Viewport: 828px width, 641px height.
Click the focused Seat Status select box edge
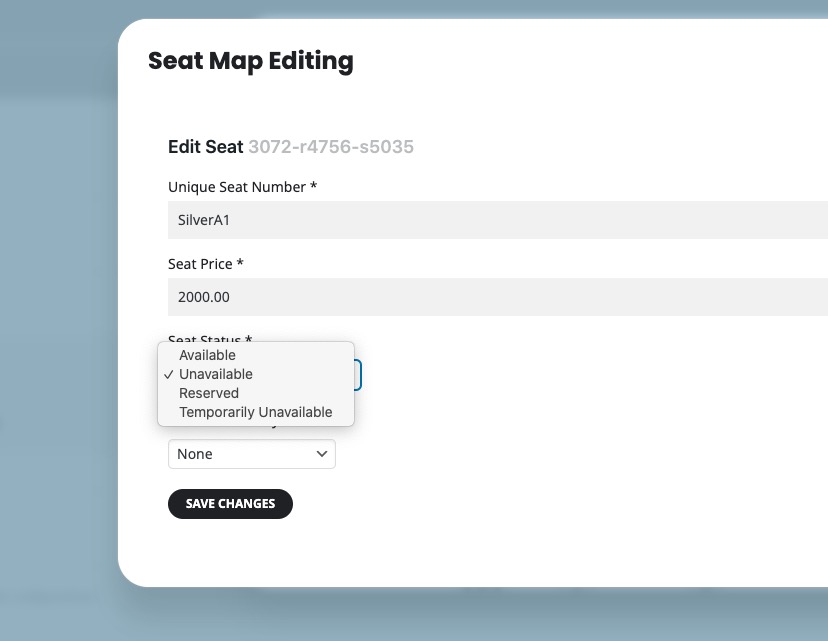point(358,375)
